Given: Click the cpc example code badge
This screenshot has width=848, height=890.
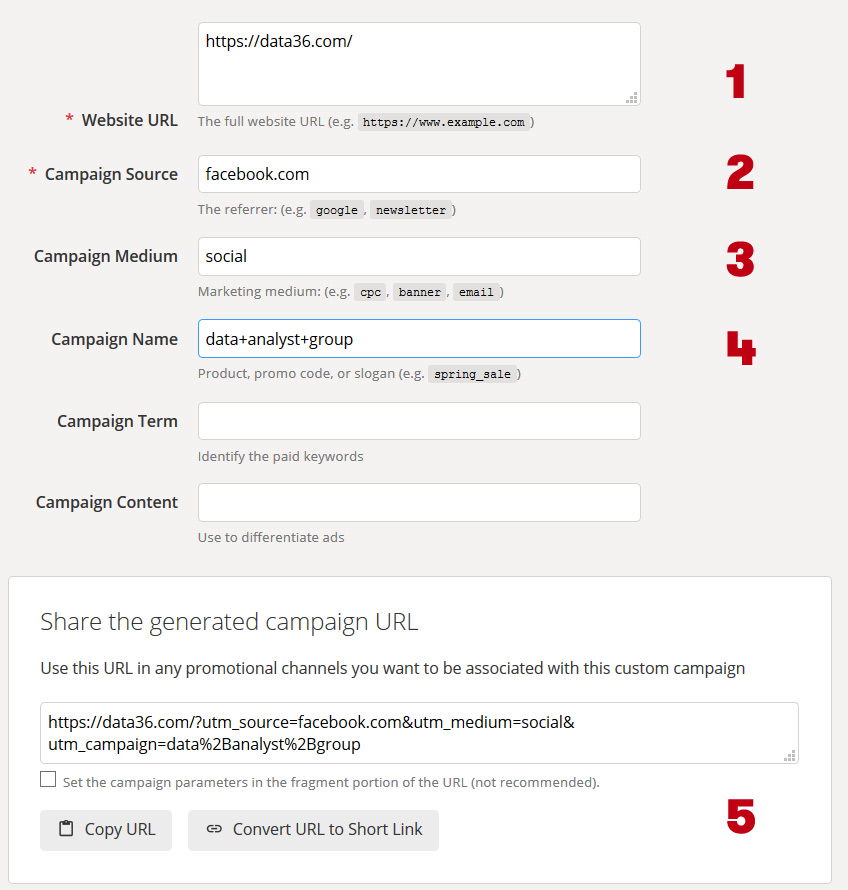Looking at the screenshot, I should pos(370,292).
